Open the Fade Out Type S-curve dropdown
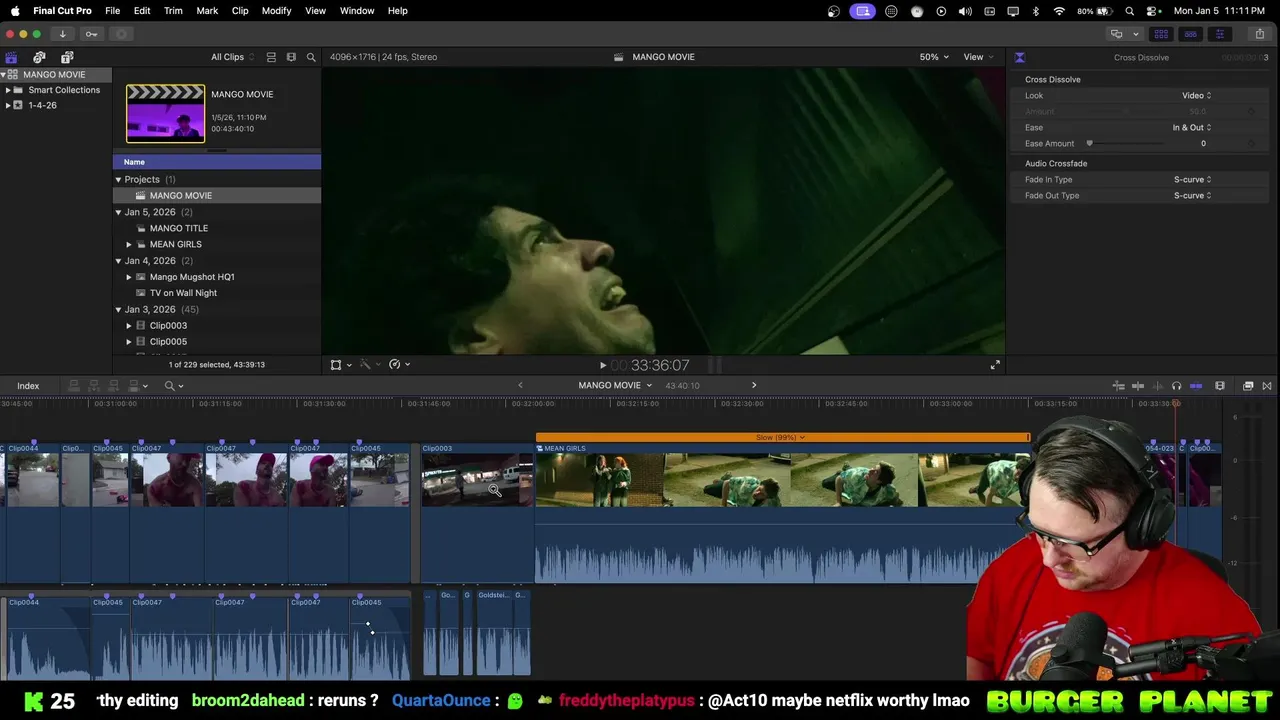This screenshot has width=1280, height=720. click(x=1192, y=196)
